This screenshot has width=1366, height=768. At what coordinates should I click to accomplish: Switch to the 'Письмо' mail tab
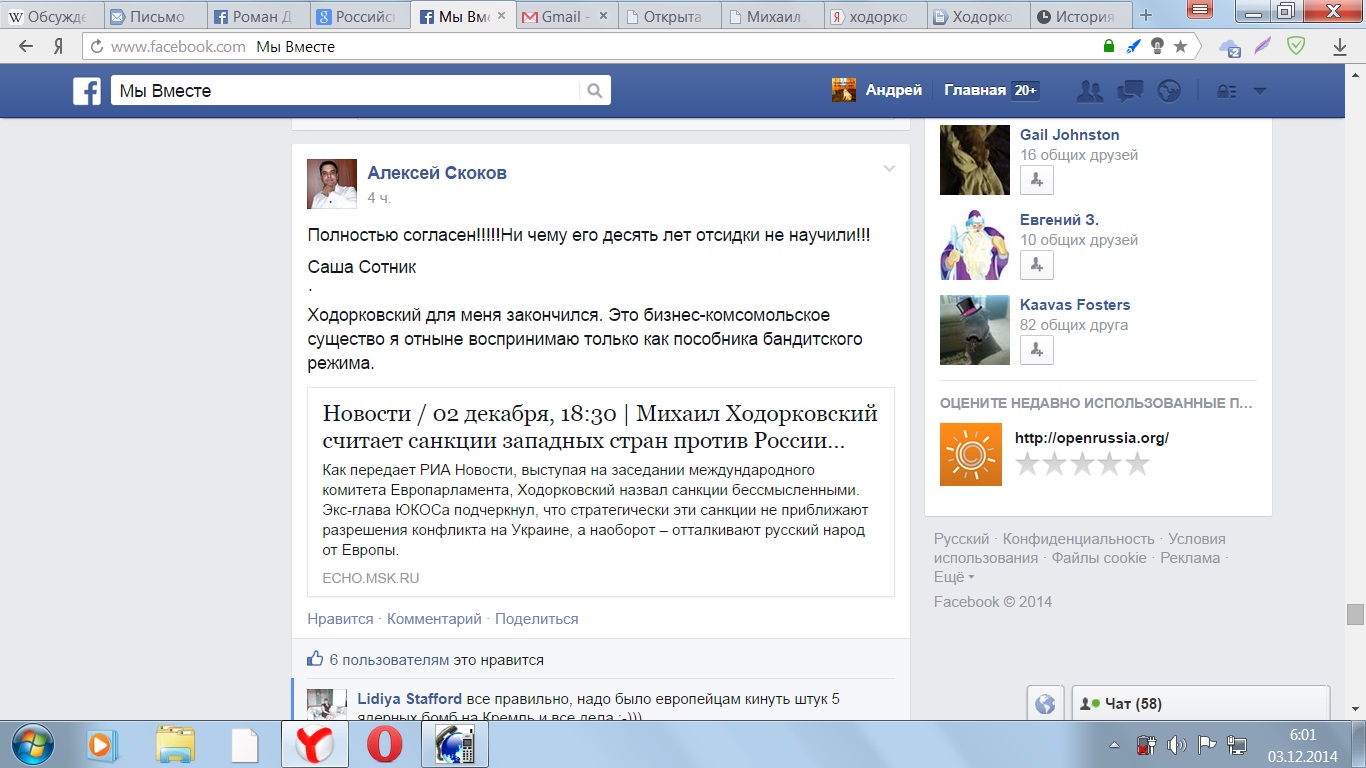(x=153, y=16)
